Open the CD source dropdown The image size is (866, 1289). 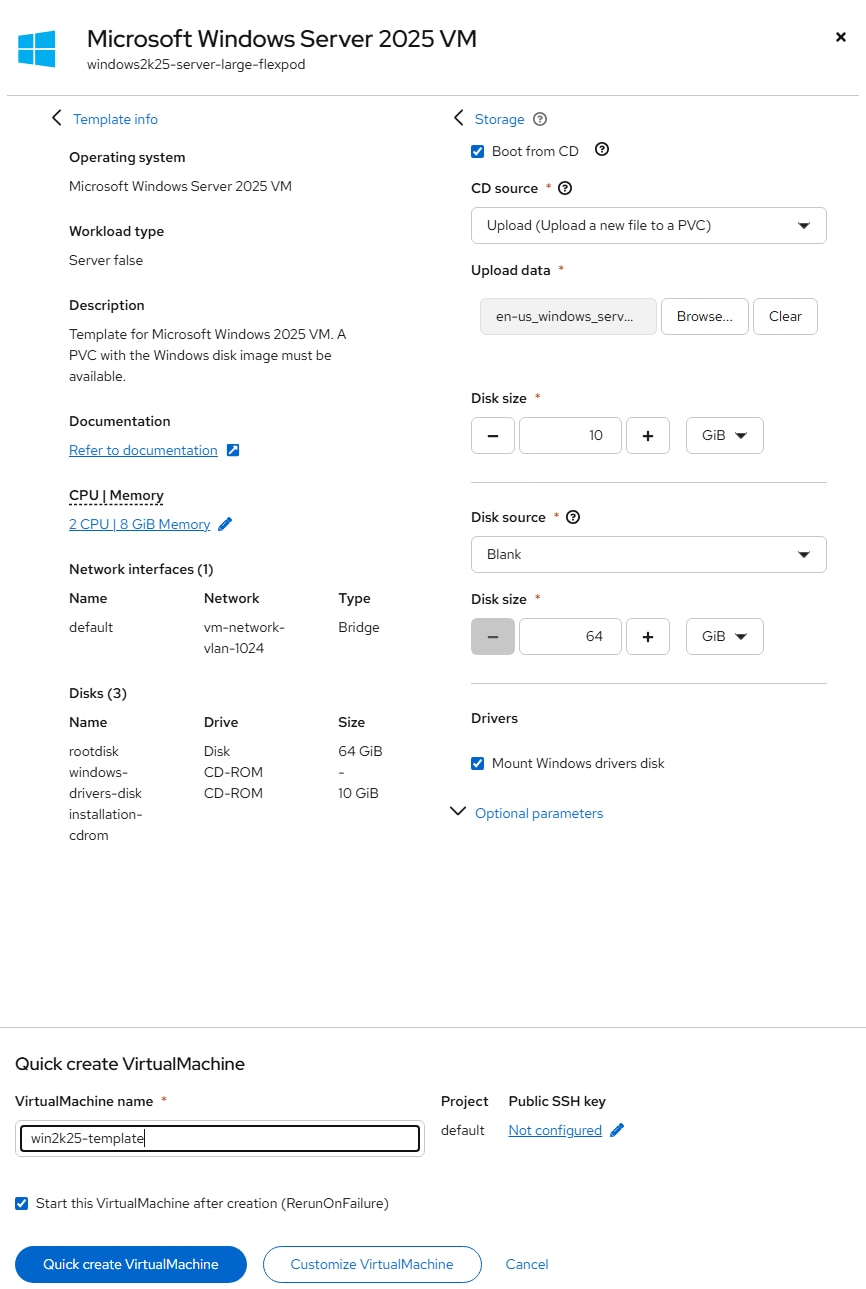649,225
